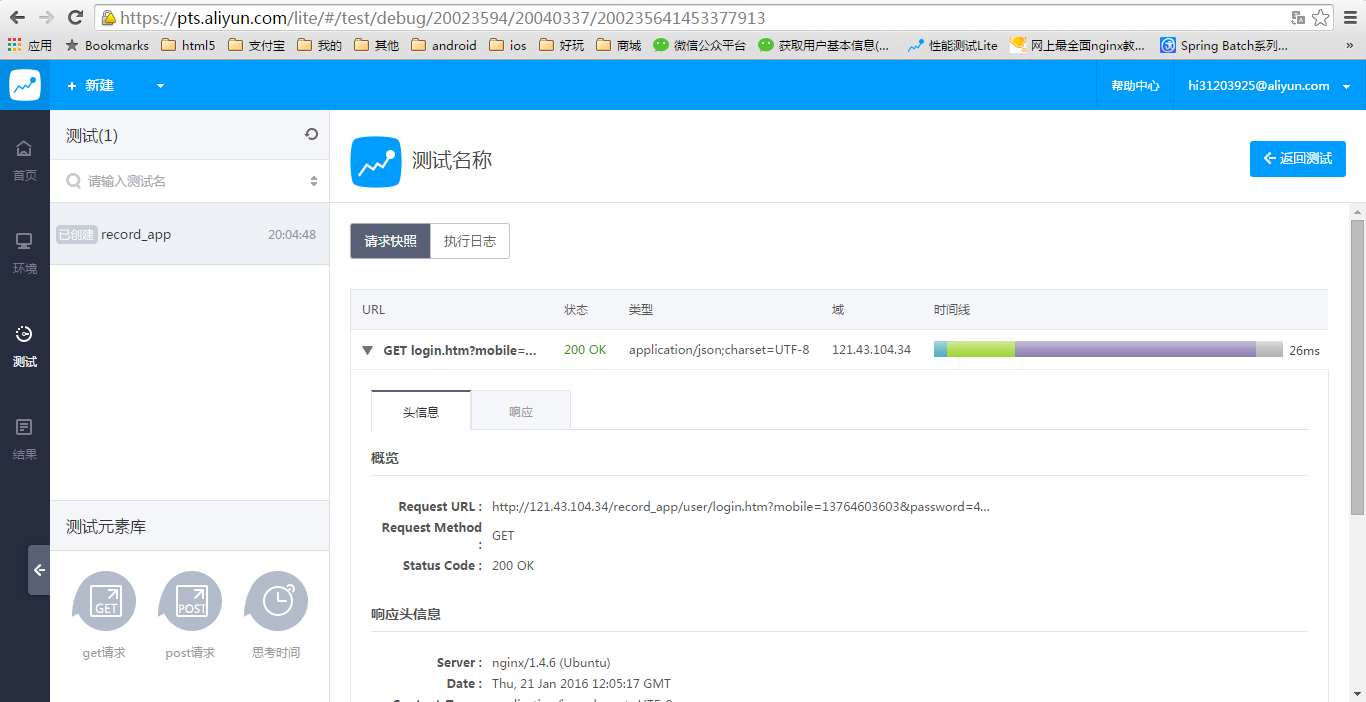Open the 好玩 bookmark folder

(x=561, y=45)
